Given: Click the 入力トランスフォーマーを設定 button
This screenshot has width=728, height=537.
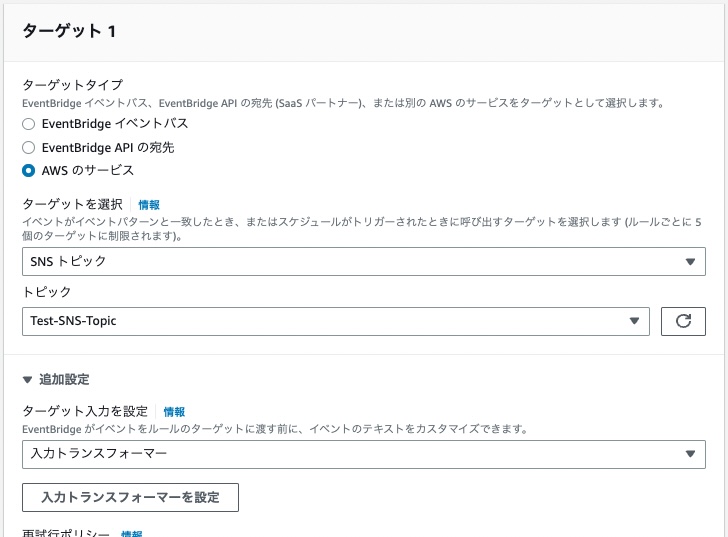Looking at the screenshot, I should click(x=130, y=498).
